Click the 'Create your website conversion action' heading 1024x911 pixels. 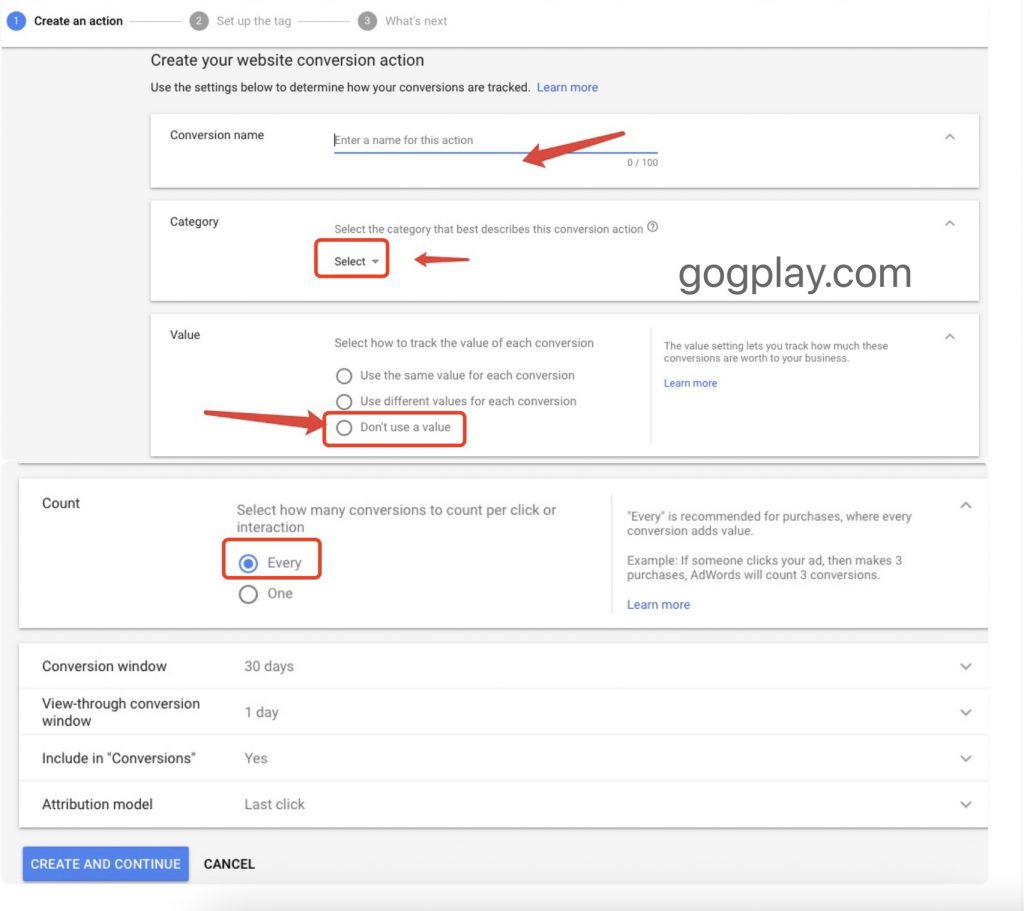pyautogui.click(x=287, y=60)
